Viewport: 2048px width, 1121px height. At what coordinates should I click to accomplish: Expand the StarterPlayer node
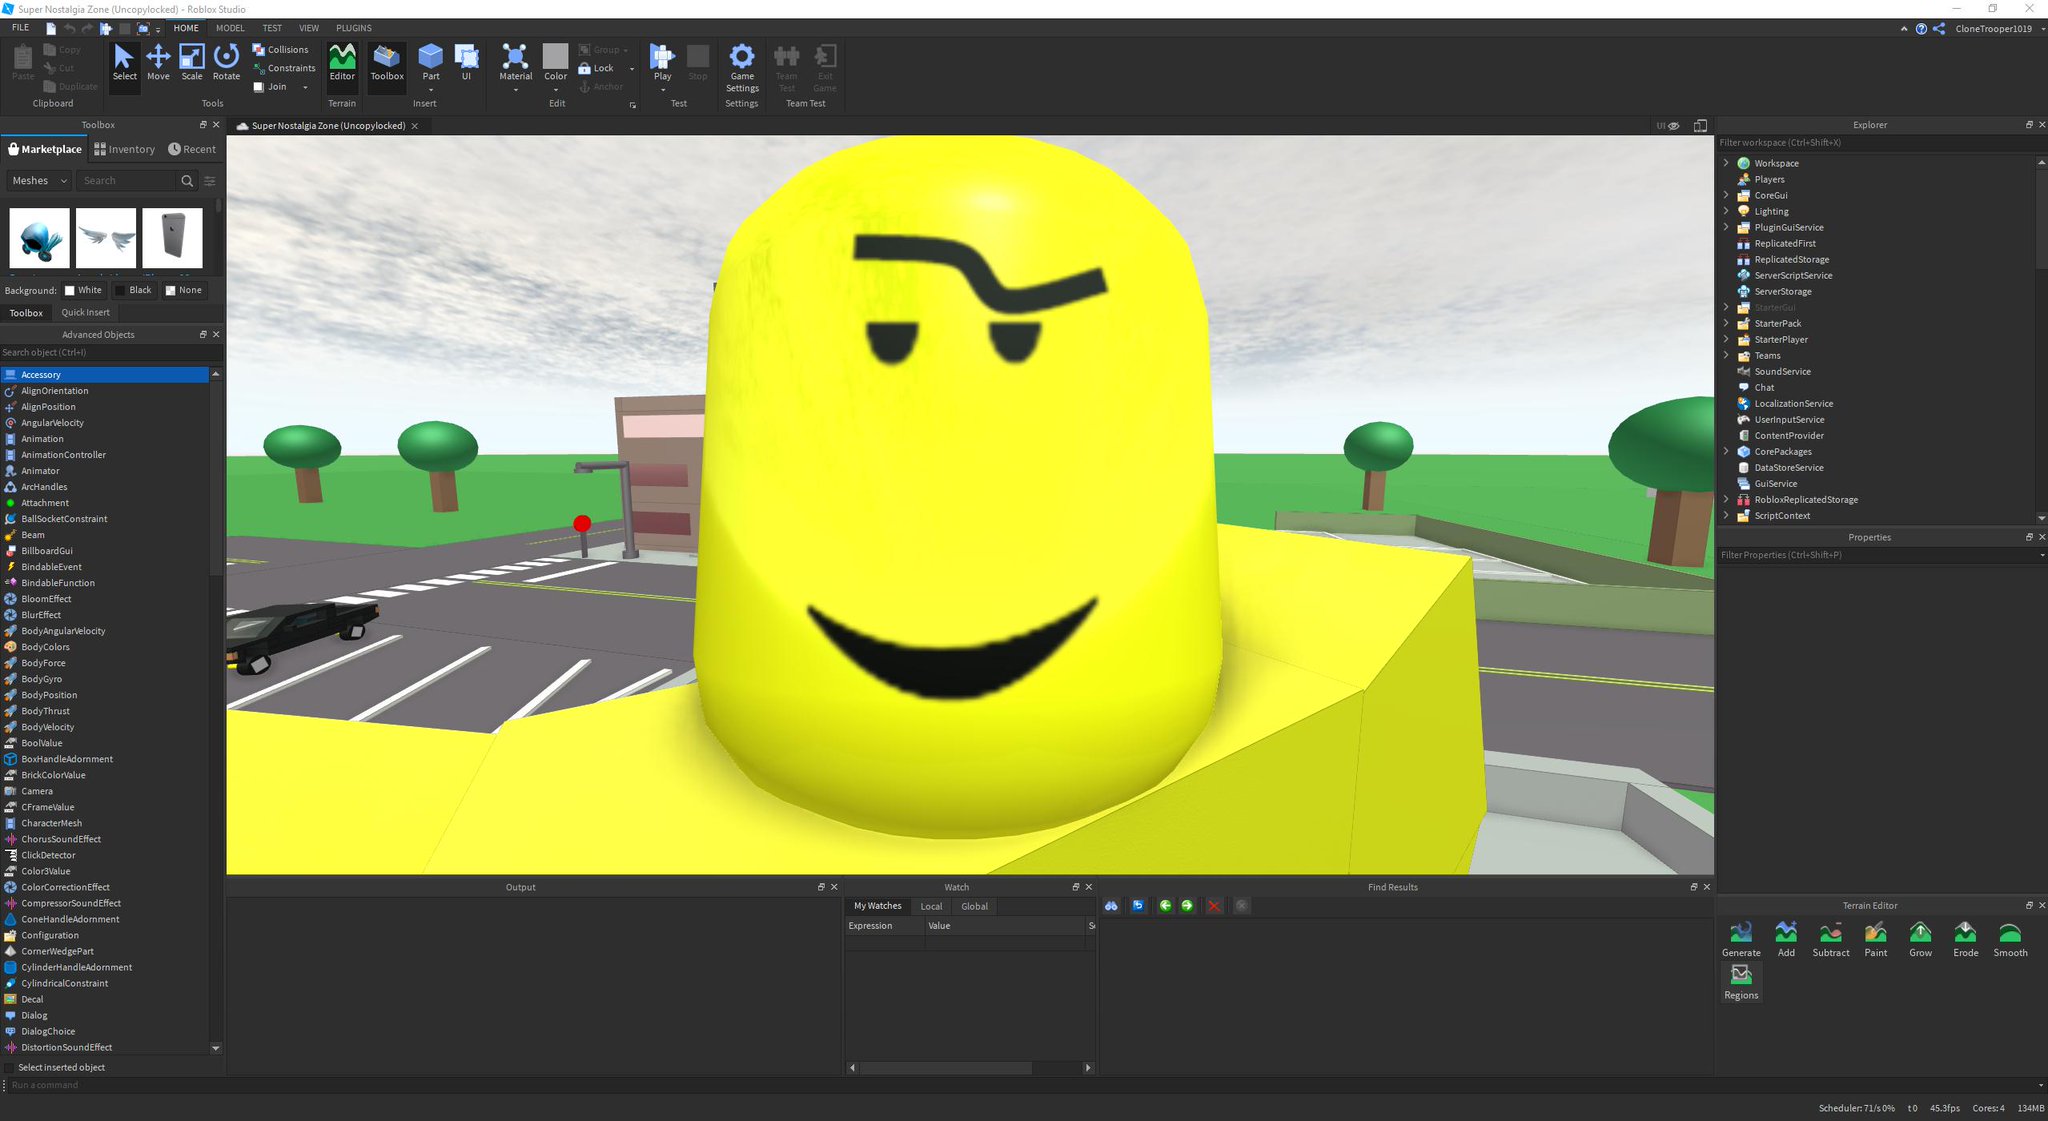[1726, 340]
